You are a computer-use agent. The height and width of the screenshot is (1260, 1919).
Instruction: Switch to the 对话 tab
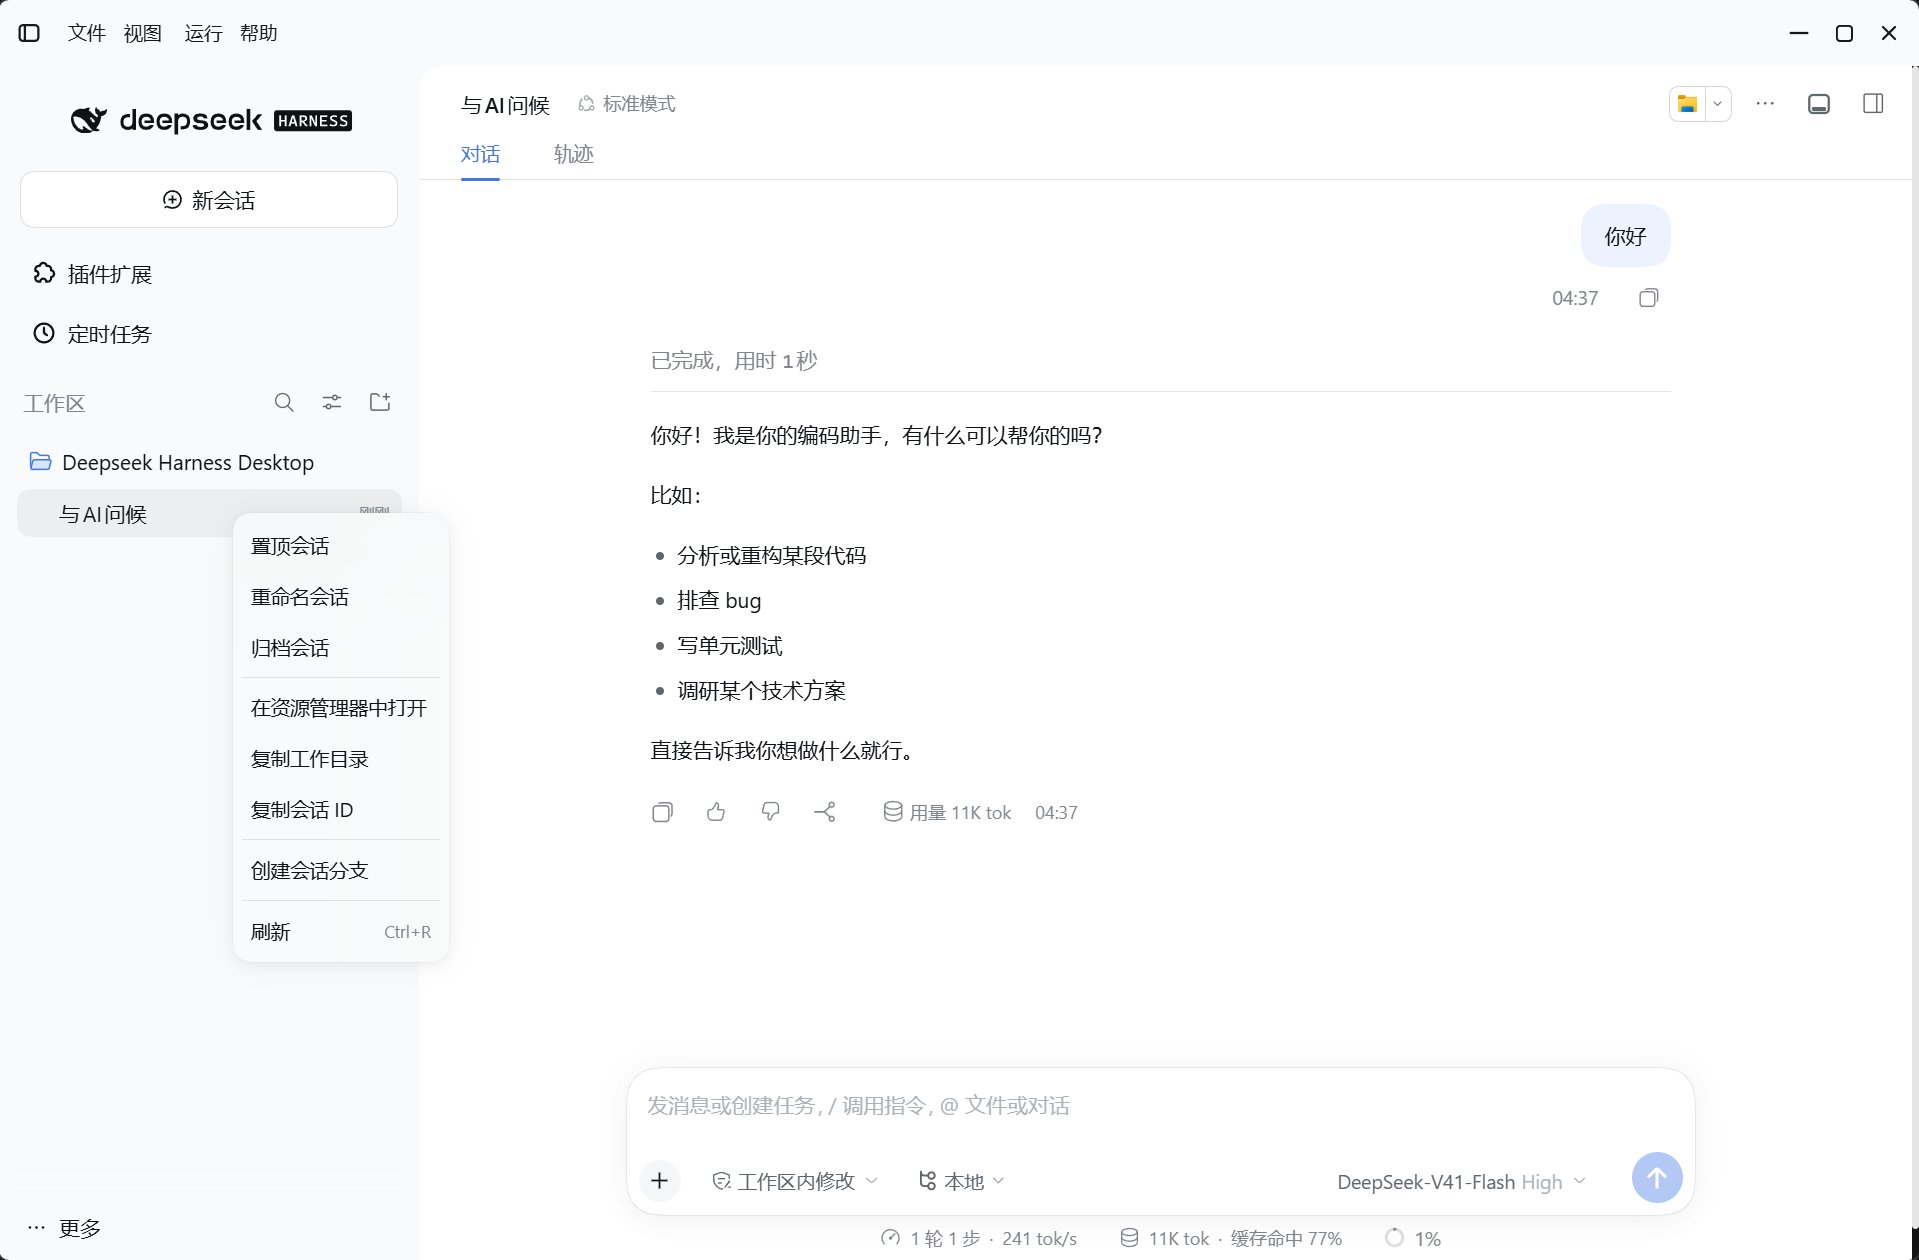[480, 154]
